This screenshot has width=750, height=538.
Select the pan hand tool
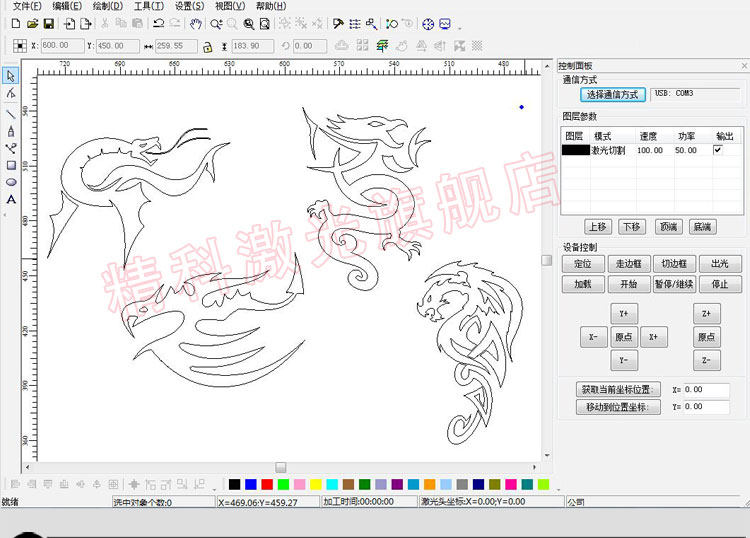196,23
